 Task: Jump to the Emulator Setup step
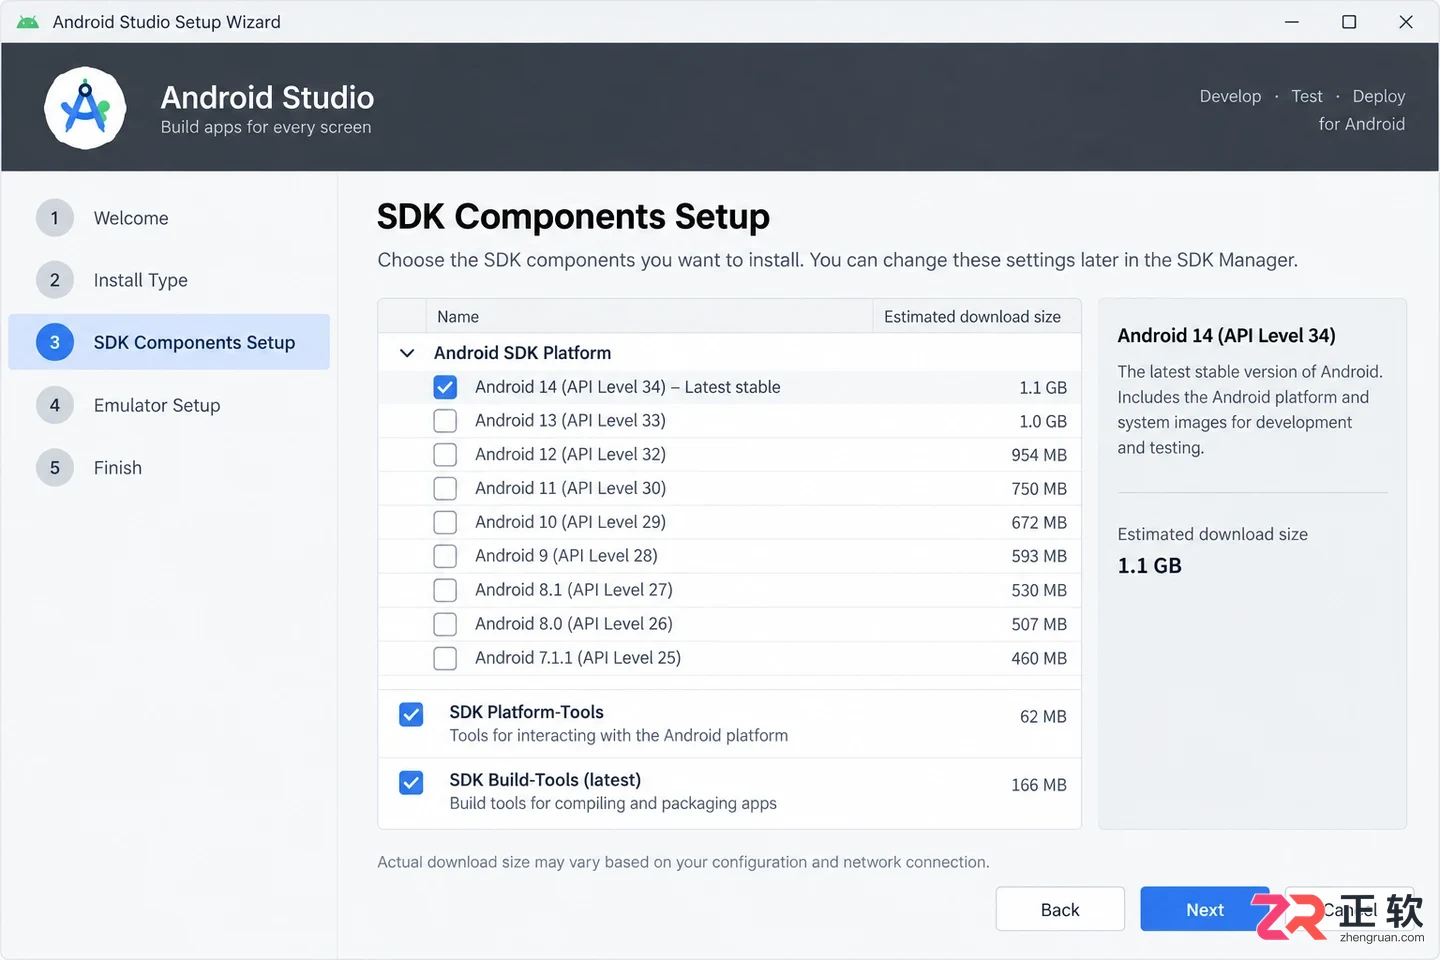[x=157, y=405]
